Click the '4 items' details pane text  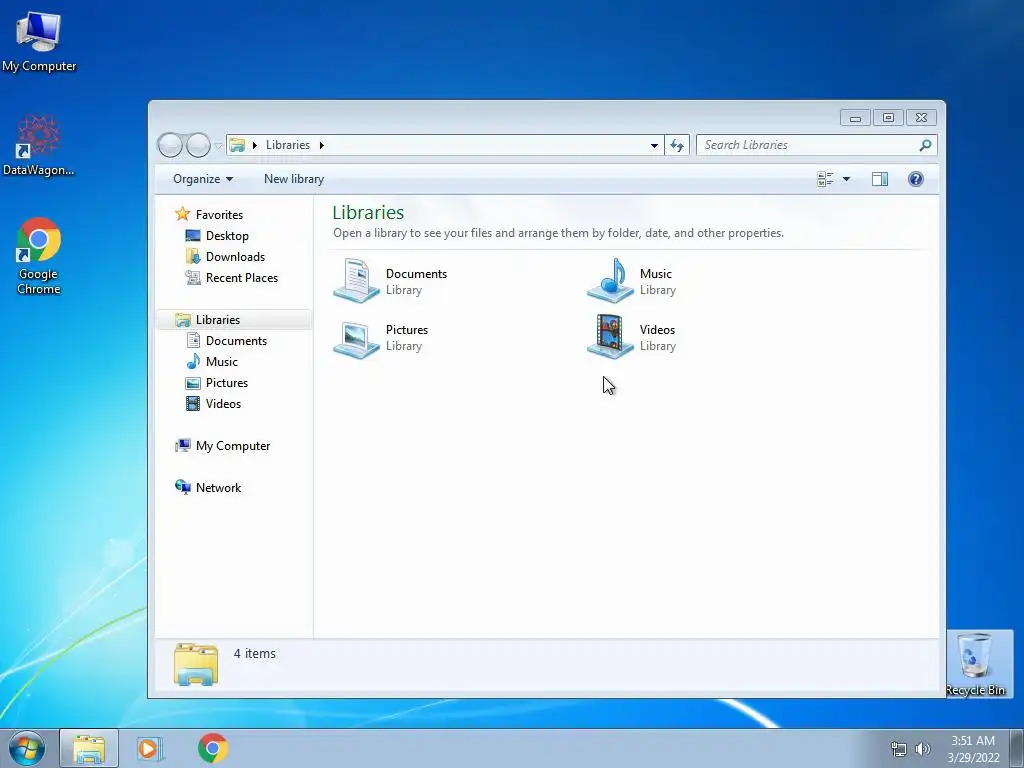click(x=255, y=654)
